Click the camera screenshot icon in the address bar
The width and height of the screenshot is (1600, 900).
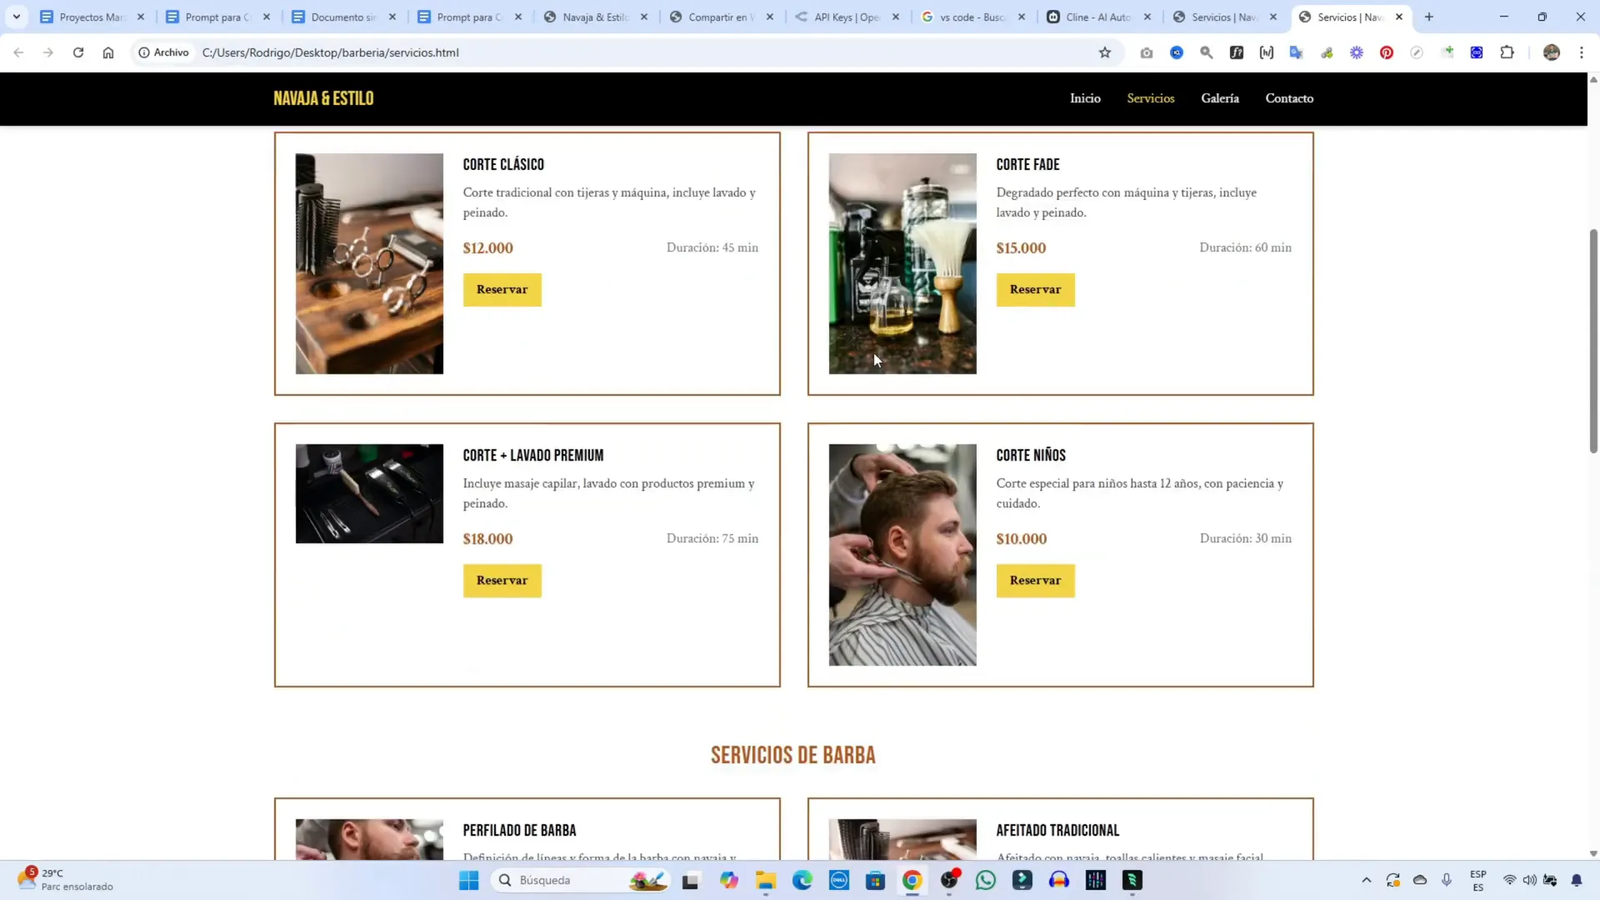click(1144, 52)
